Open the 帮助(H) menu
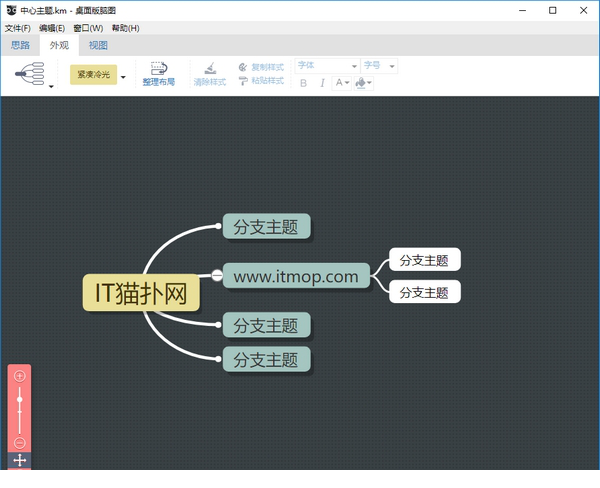 (x=125, y=28)
